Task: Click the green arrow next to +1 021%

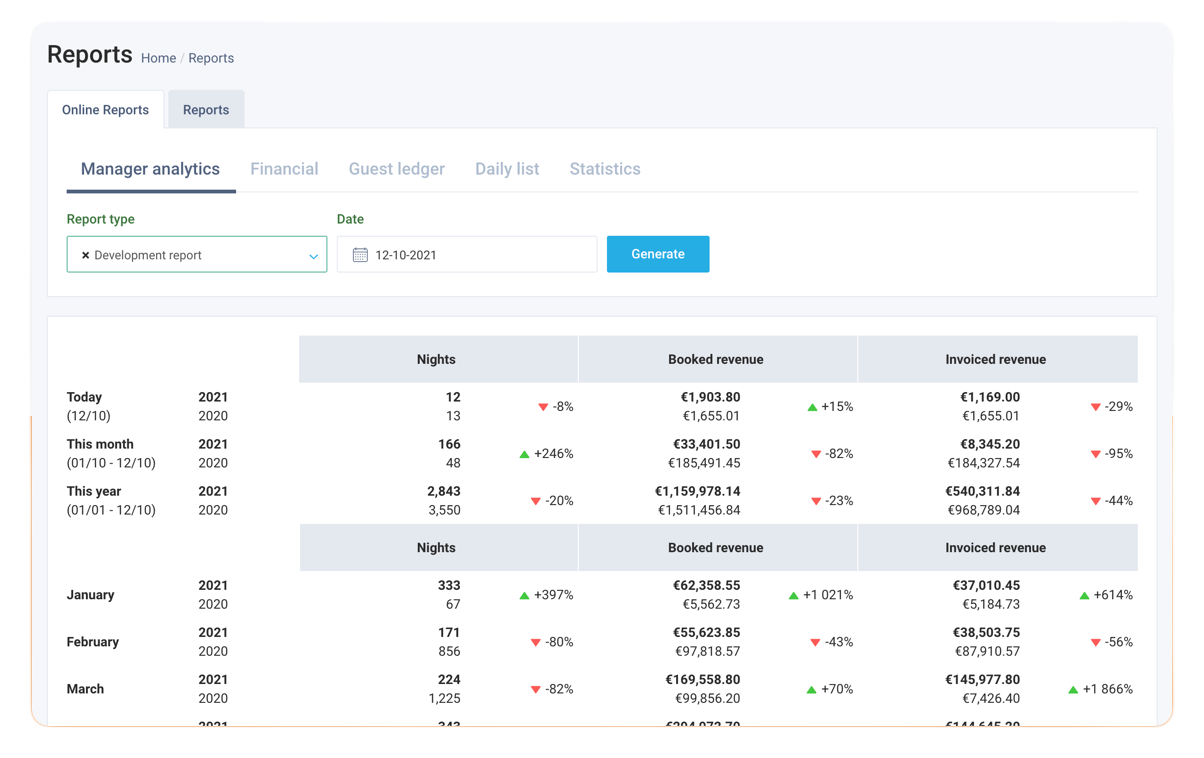Action: pos(793,595)
